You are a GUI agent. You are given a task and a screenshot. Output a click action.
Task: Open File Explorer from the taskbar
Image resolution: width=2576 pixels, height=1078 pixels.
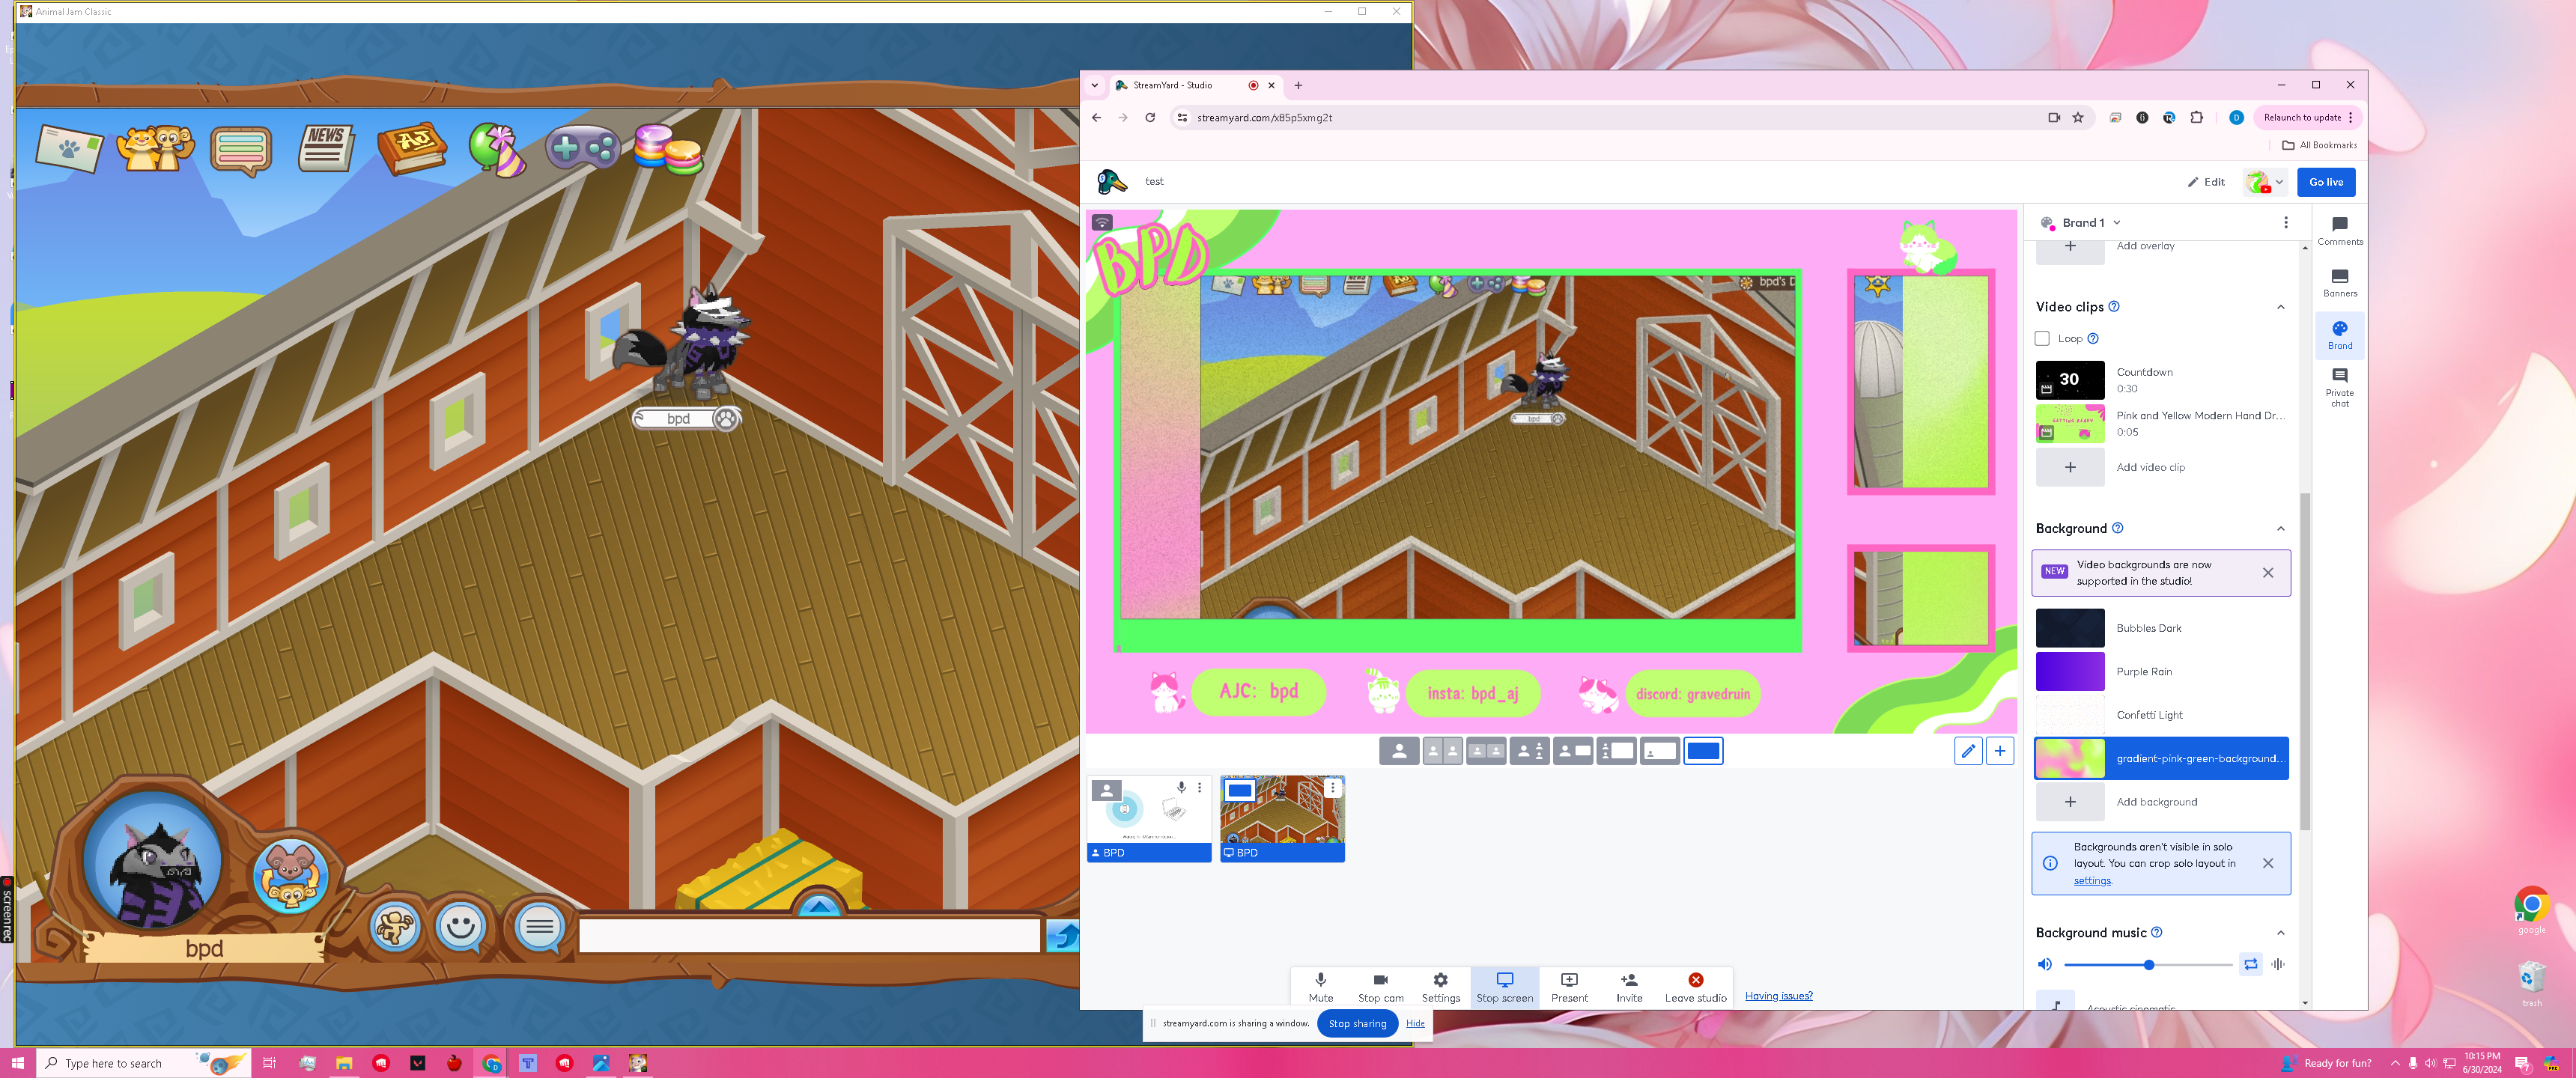(x=344, y=1063)
